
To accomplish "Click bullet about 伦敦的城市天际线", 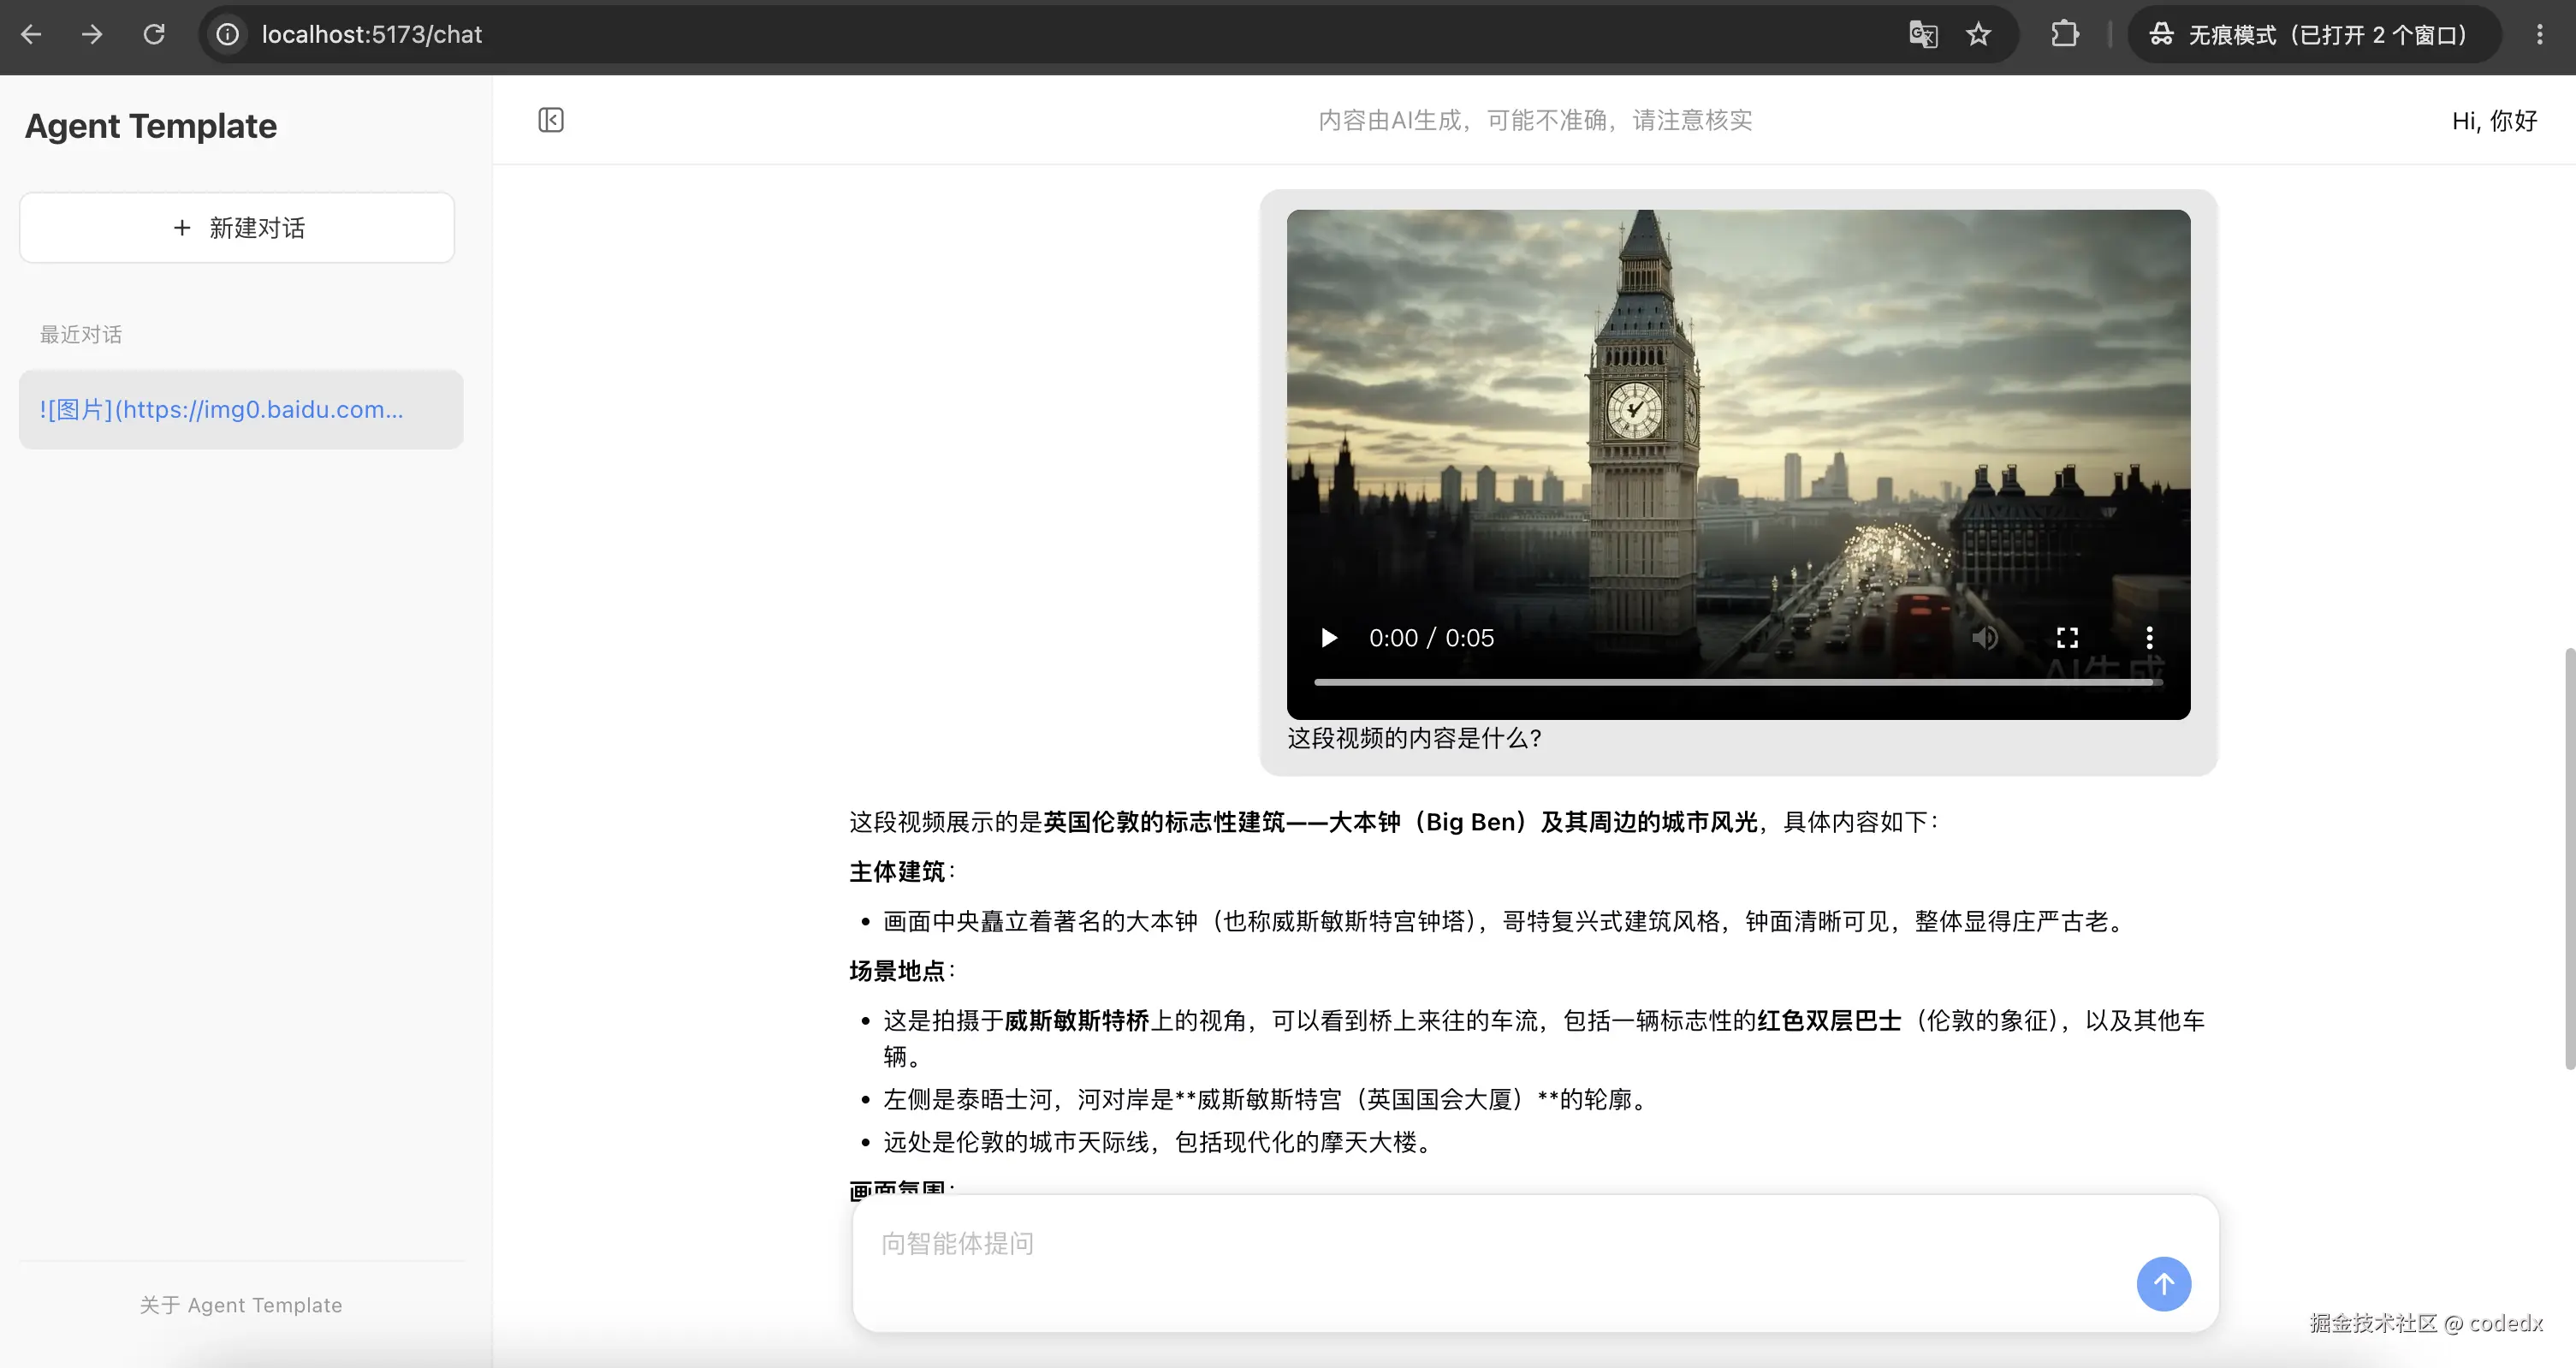I will click(x=1160, y=1142).
